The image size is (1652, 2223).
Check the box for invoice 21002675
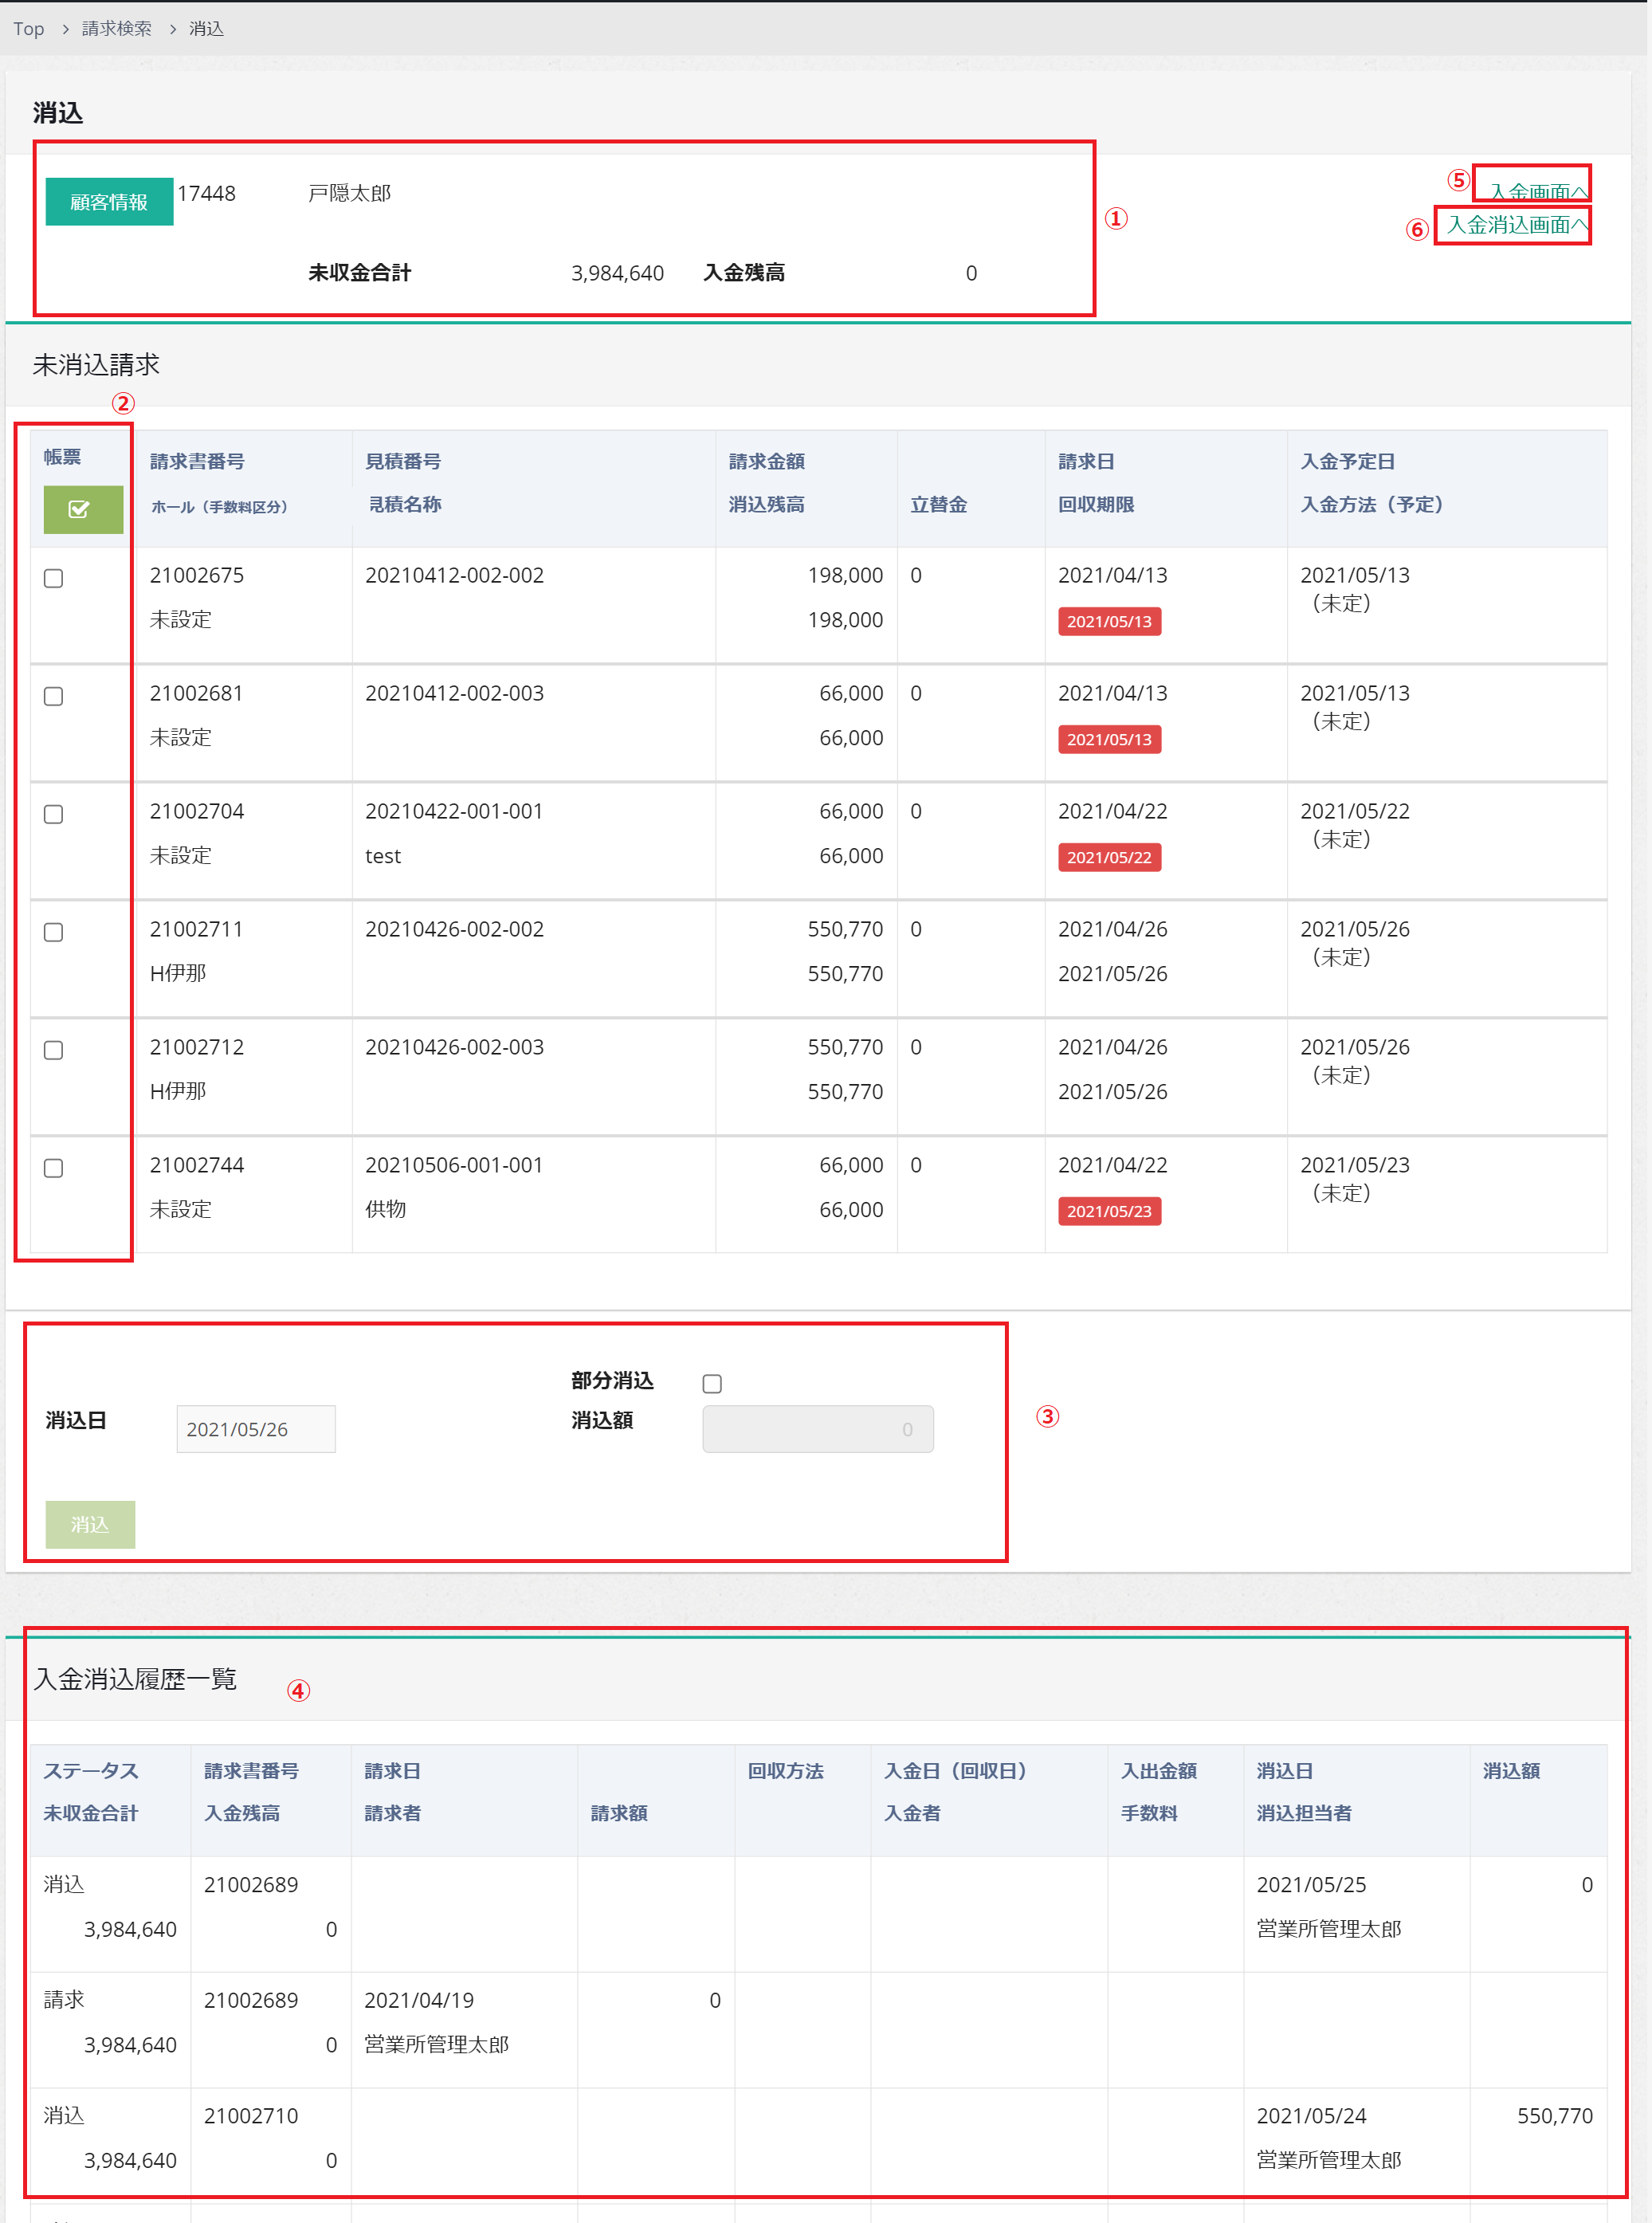tap(54, 578)
